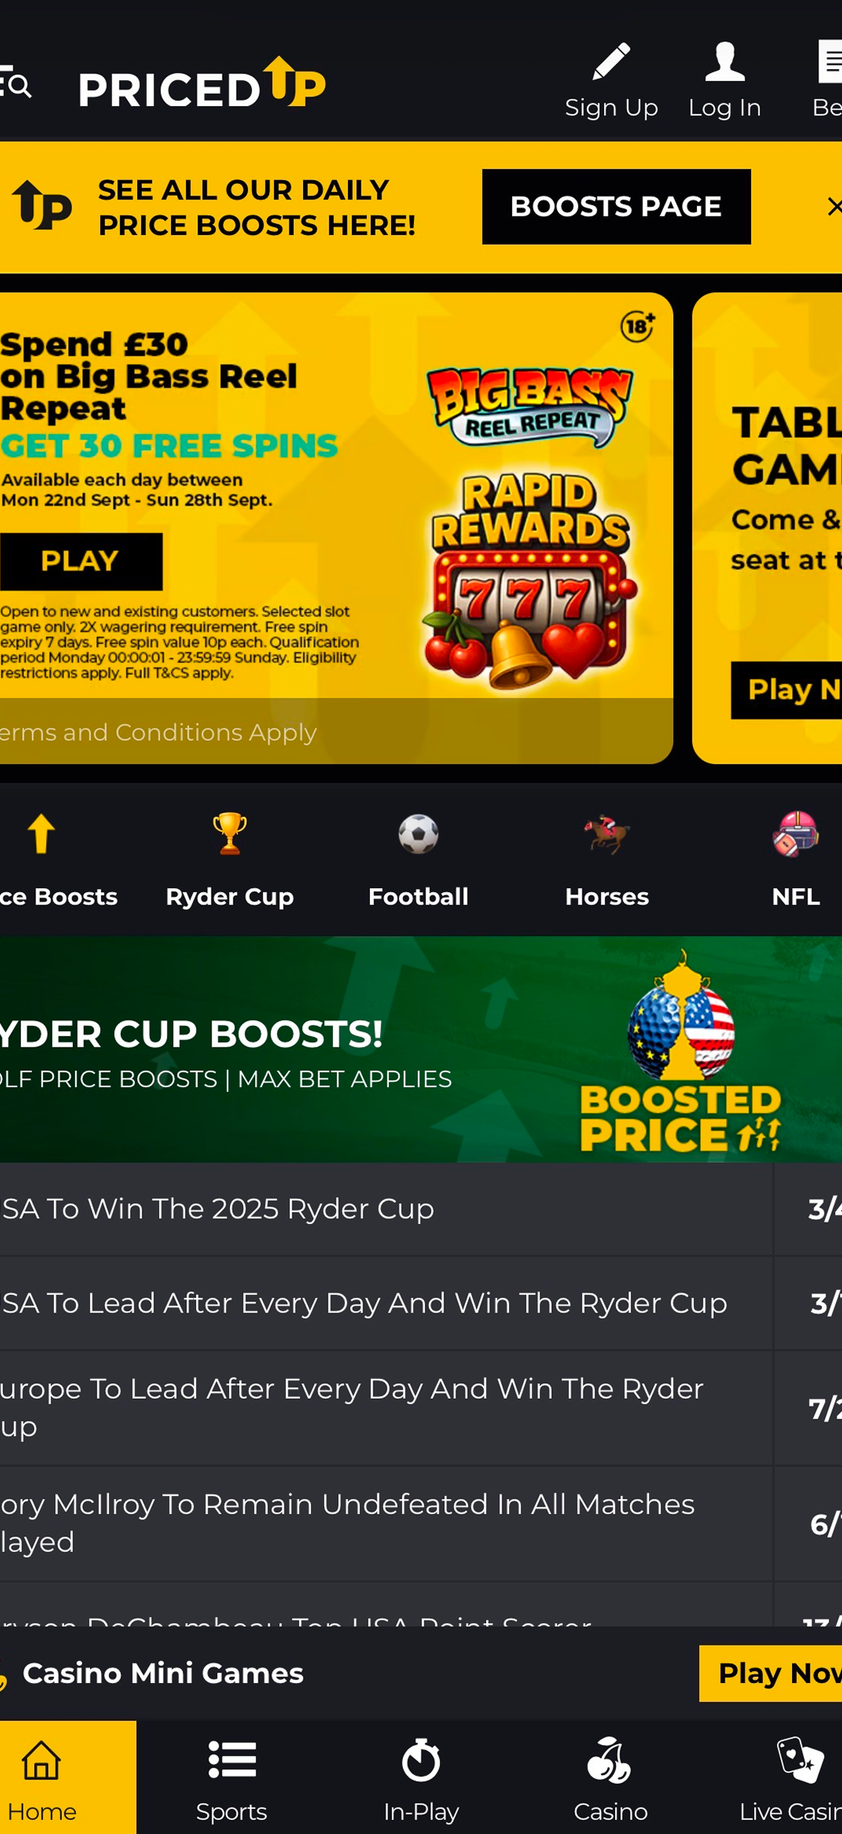The image size is (842, 1834).
Task: Click Play on Big Bass promo
Action: 80,561
